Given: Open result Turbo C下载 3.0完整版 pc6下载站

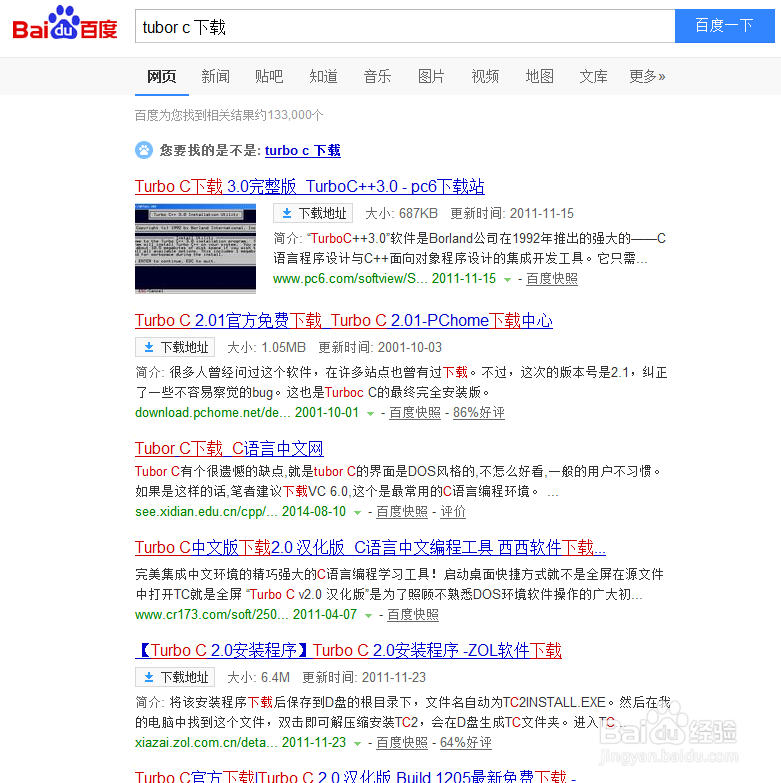Looking at the screenshot, I should 310,186.
